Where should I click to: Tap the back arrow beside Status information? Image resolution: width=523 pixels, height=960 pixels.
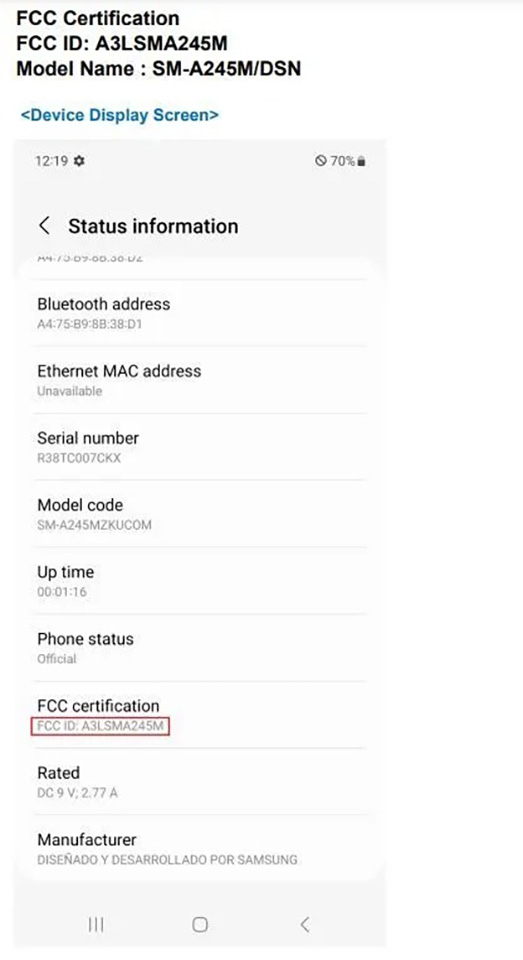click(44, 226)
